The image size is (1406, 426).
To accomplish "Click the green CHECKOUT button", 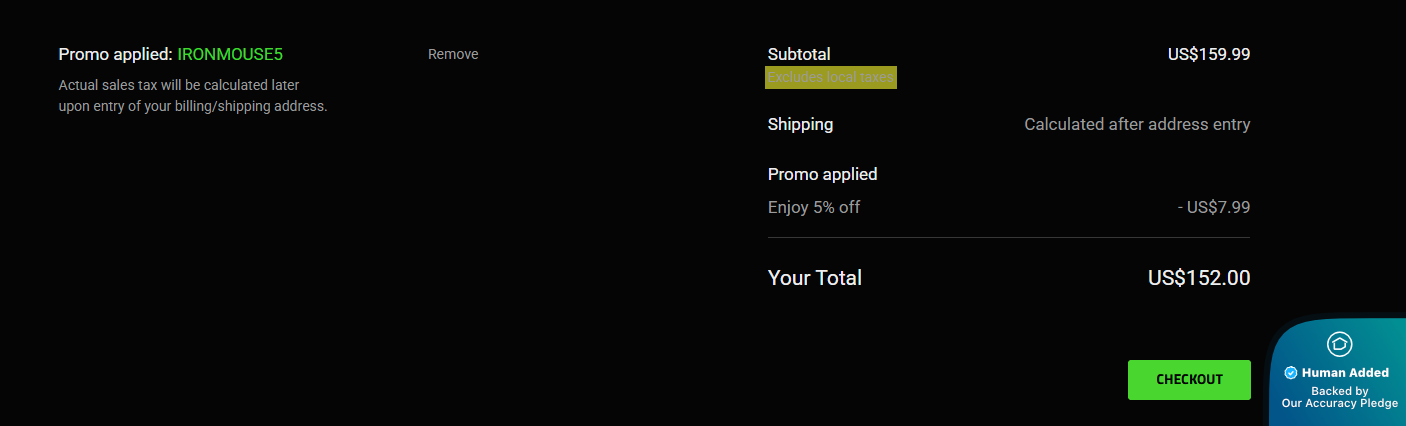I will 1189,380.
